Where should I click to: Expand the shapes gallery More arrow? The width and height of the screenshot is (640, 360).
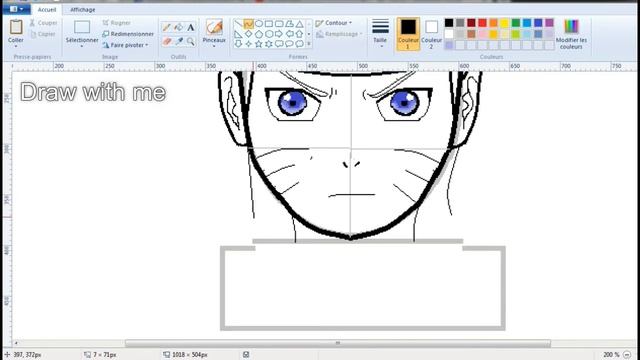tap(309, 44)
